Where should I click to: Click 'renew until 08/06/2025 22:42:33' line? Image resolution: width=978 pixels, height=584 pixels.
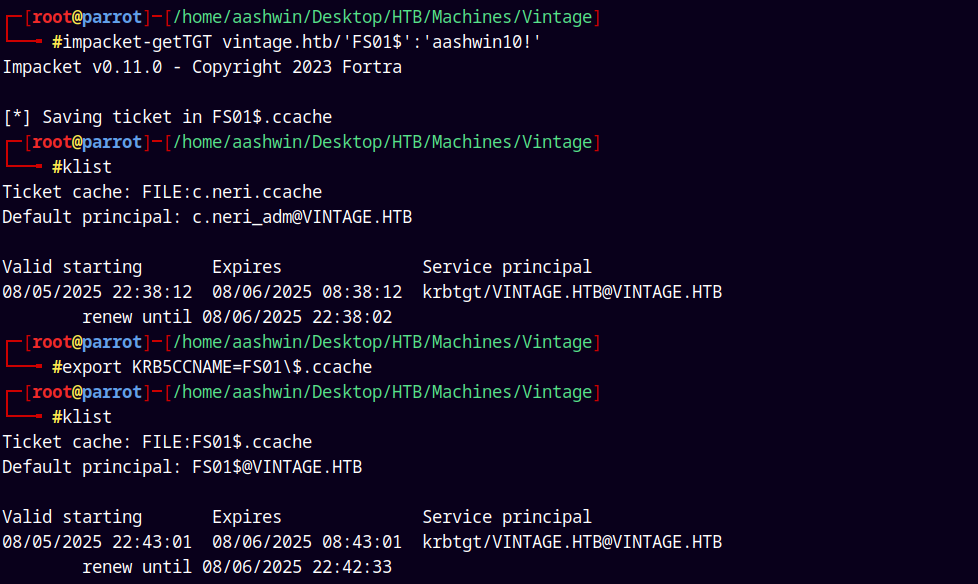(x=237, y=567)
